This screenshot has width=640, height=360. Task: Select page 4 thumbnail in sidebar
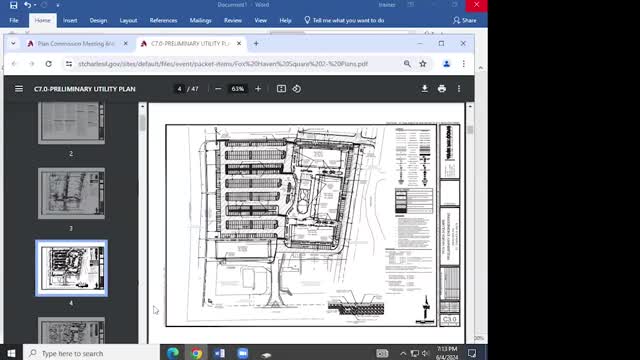[x=71, y=268]
